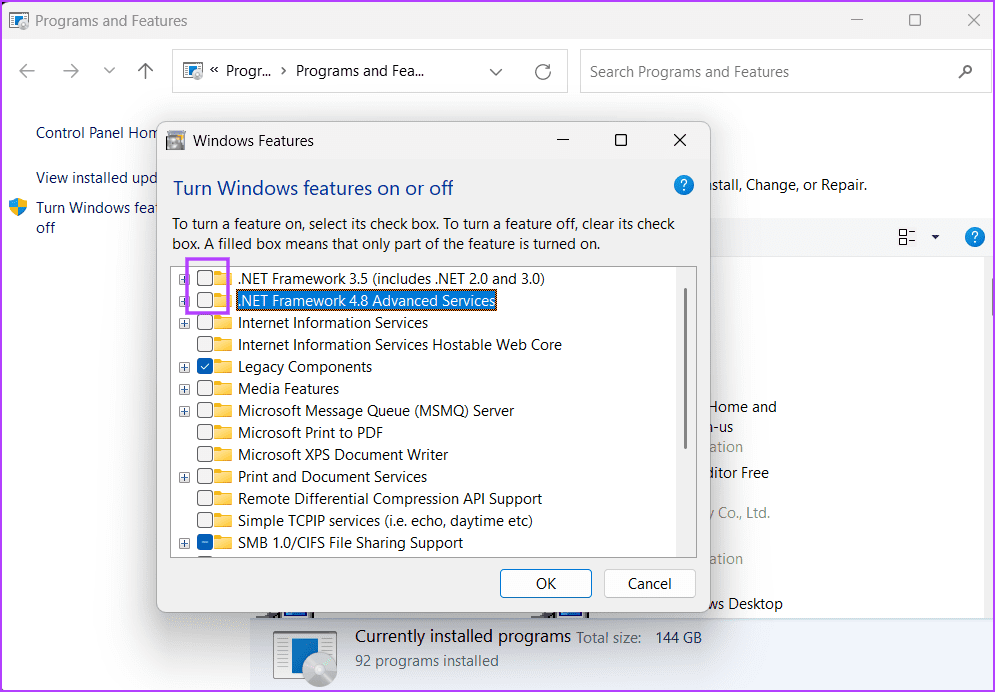The height and width of the screenshot is (692, 995).
Task: Select Remote Differential Compression API Support label
Action: pos(390,499)
